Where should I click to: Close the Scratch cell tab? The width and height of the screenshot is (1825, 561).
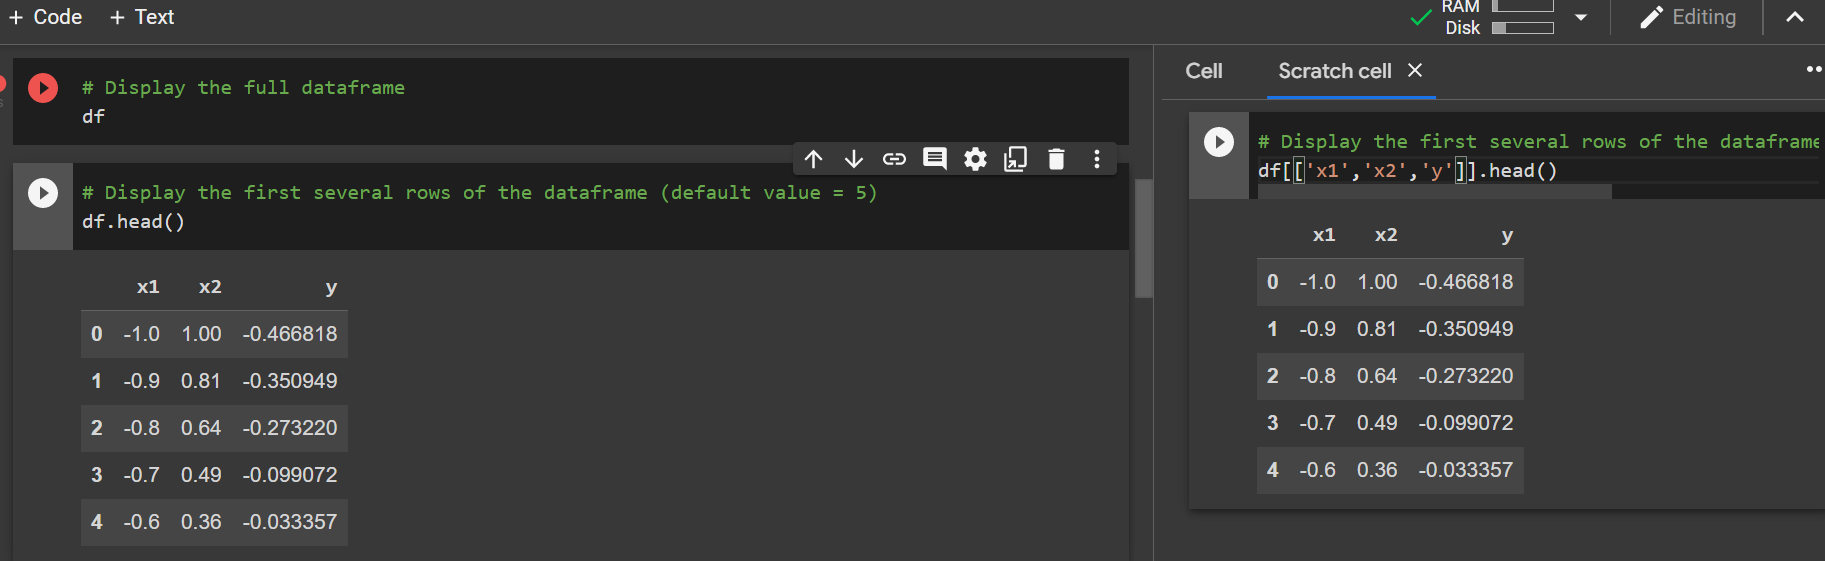coord(1415,70)
